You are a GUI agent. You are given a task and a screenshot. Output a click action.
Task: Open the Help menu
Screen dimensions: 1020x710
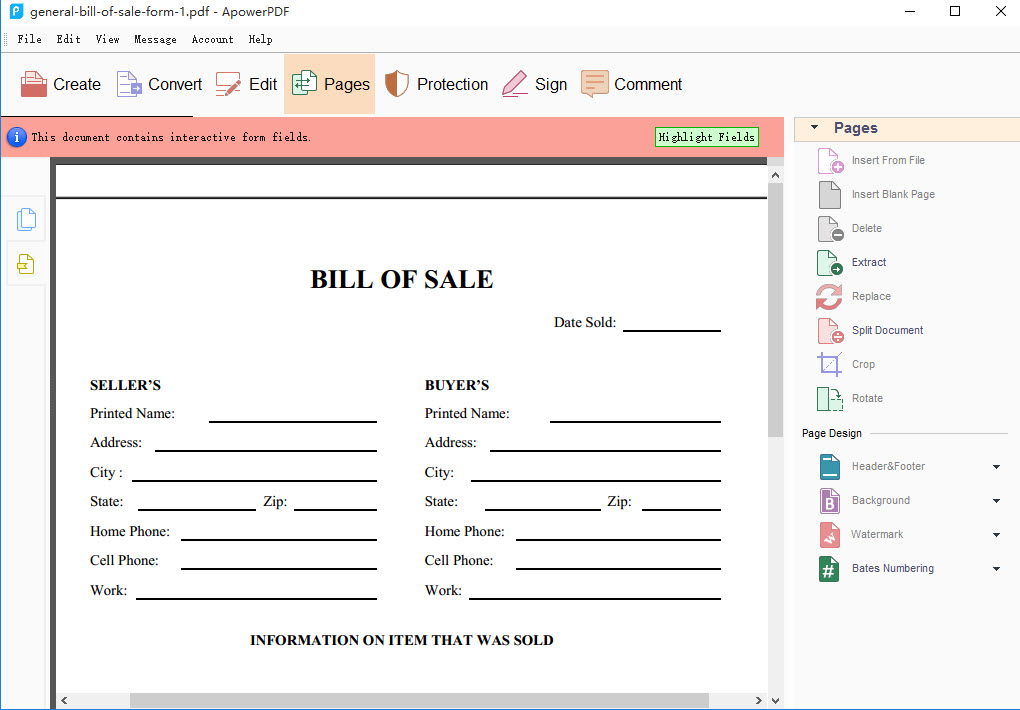point(260,39)
